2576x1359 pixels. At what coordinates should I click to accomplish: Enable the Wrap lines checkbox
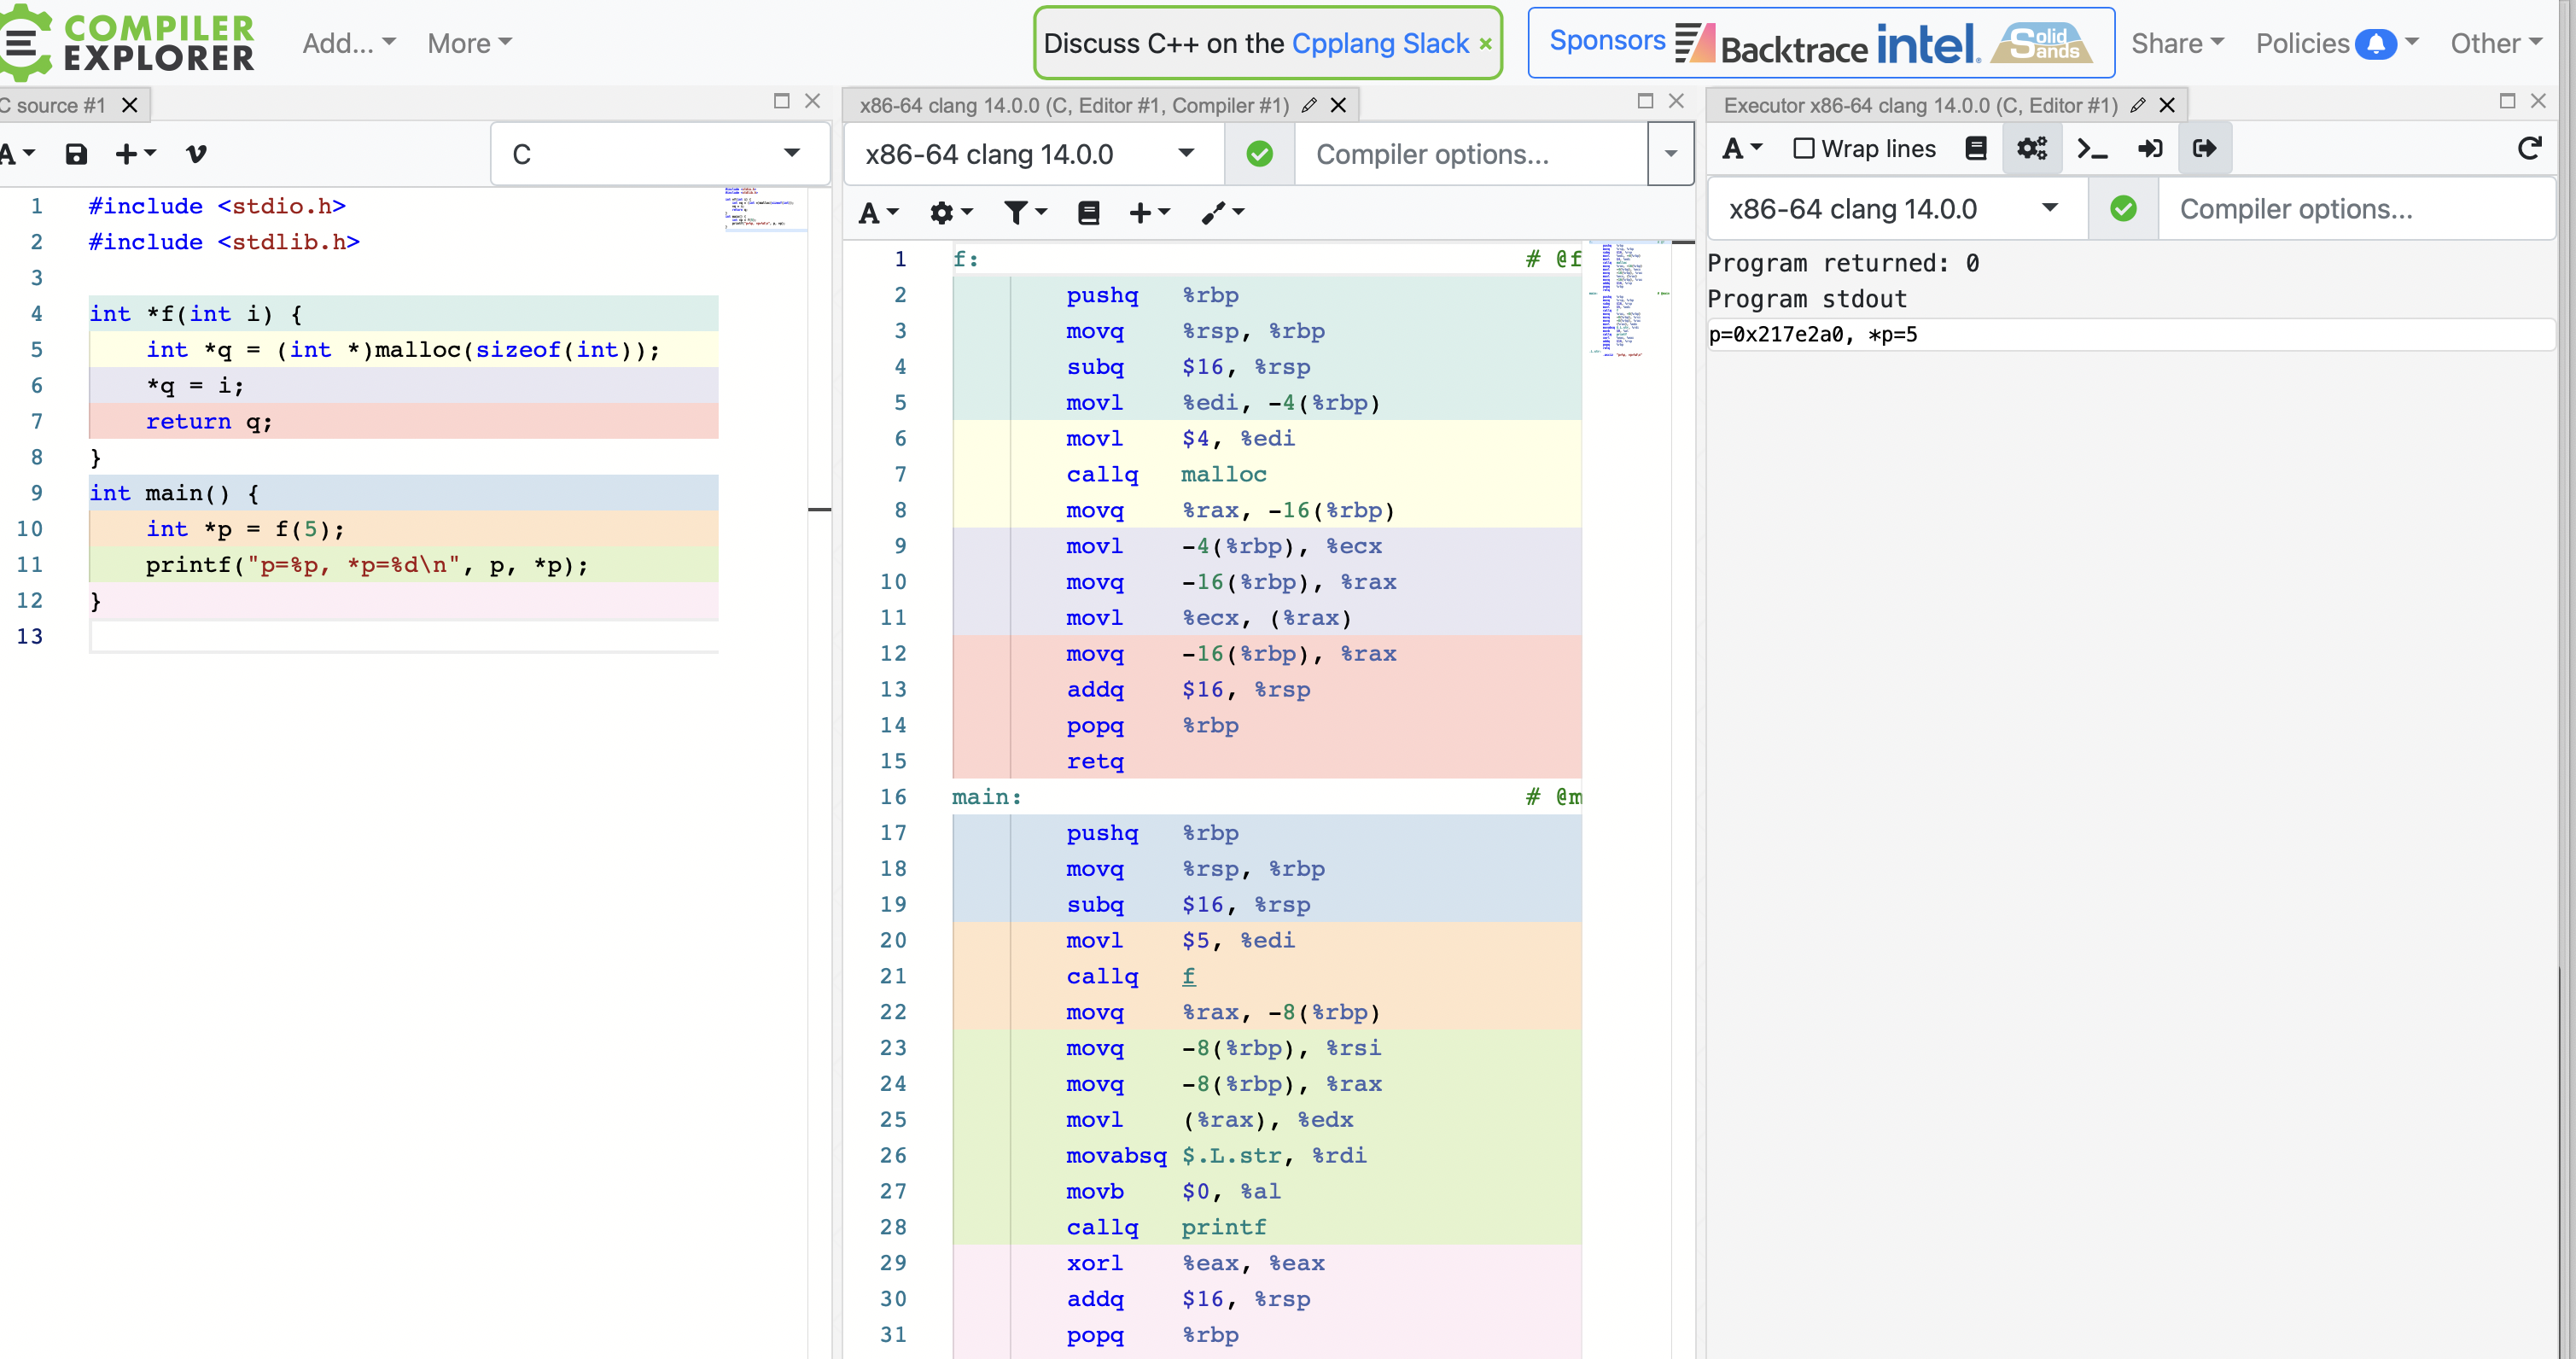(1803, 149)
